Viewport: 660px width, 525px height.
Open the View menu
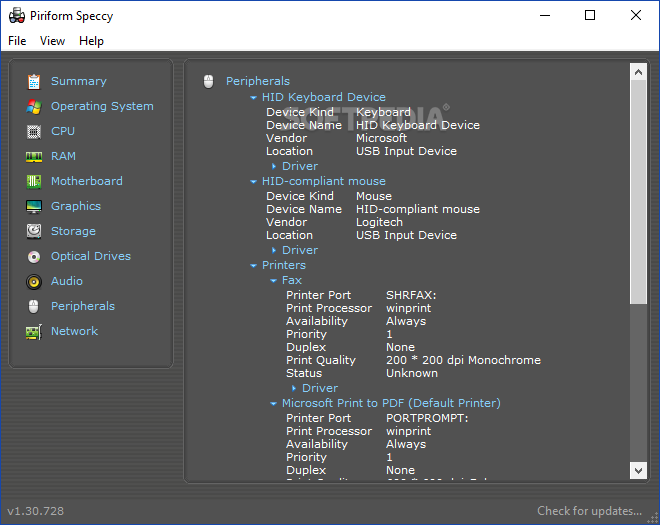coord(52,41)
